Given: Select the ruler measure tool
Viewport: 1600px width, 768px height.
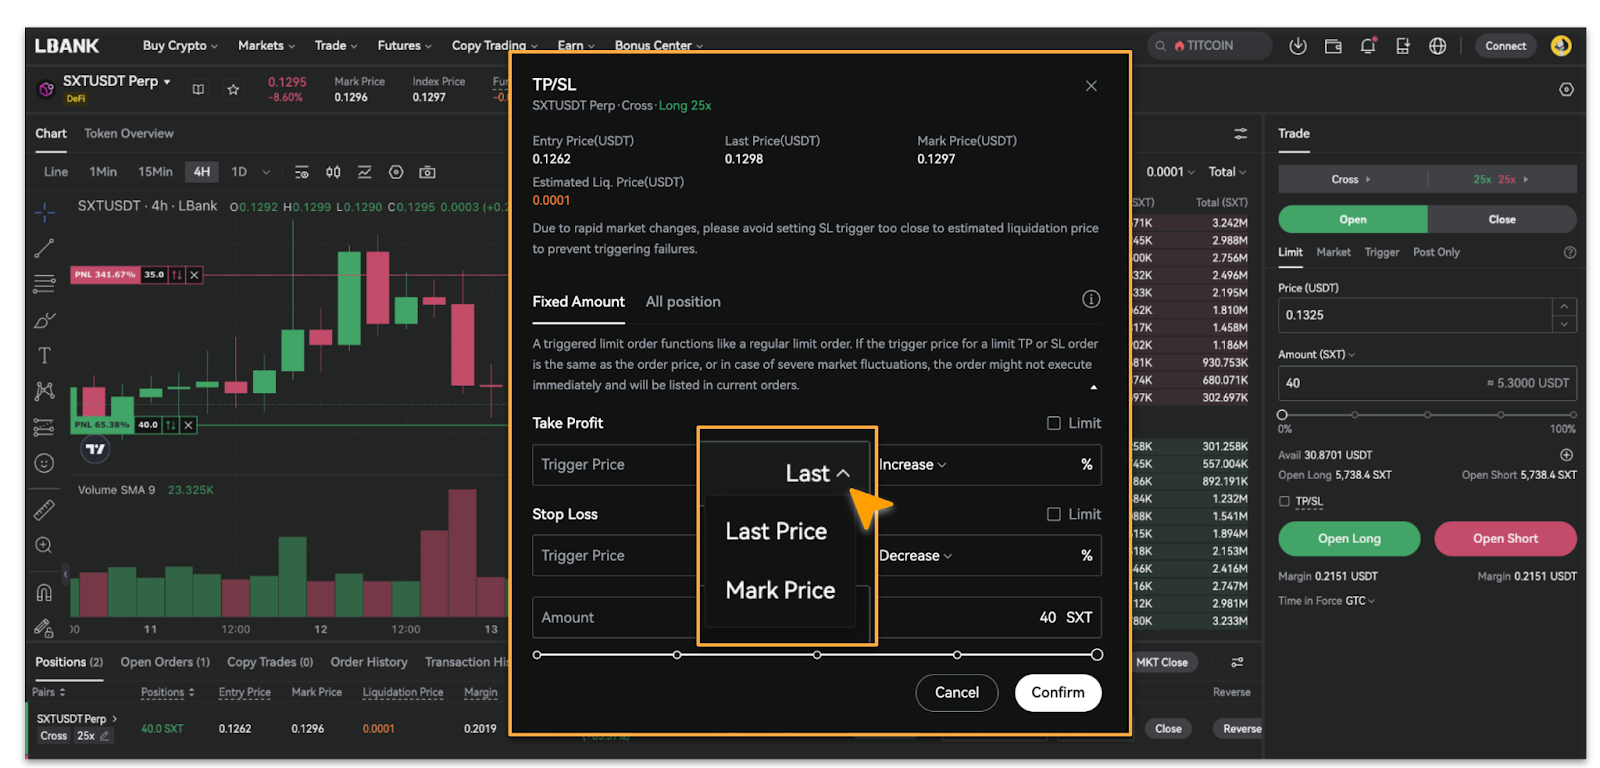Looking at the screenshot, I should click(x=44, y=510).
